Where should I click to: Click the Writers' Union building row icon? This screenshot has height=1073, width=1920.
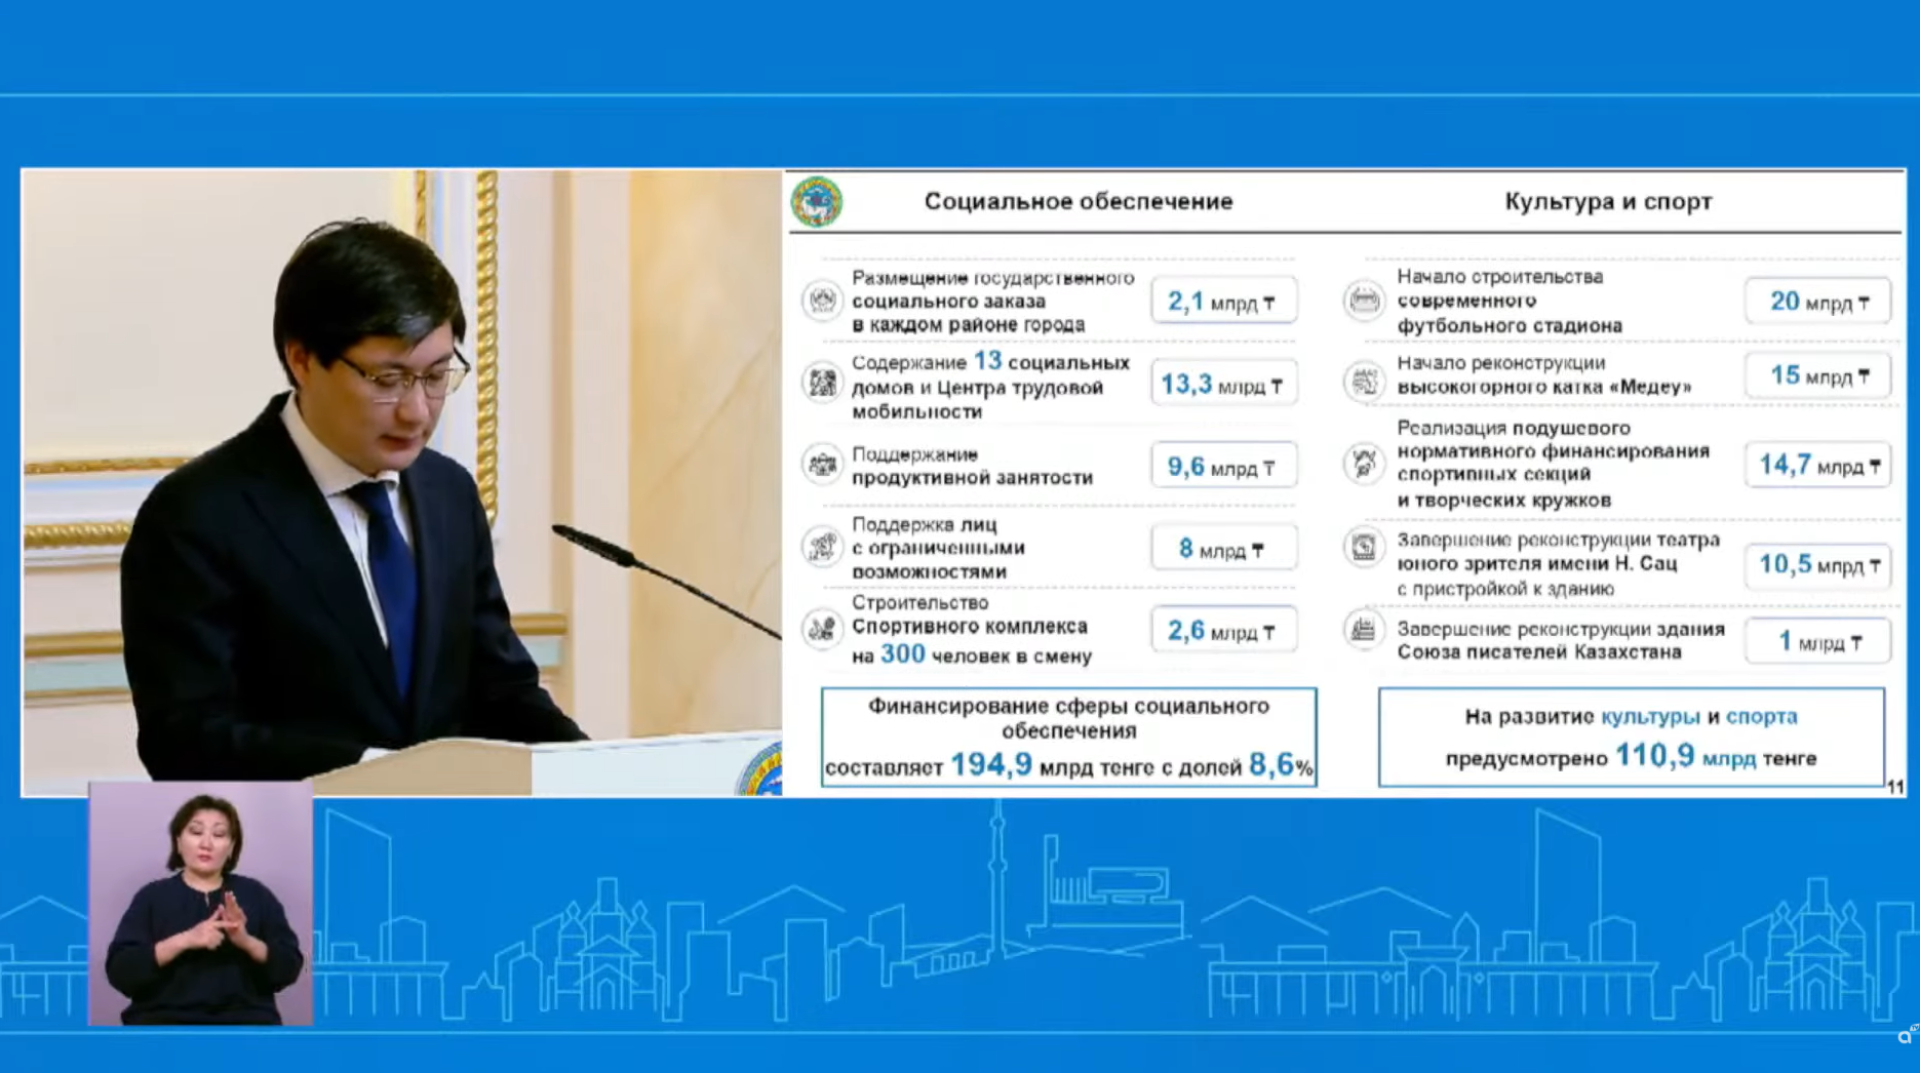coord(1363,629)
